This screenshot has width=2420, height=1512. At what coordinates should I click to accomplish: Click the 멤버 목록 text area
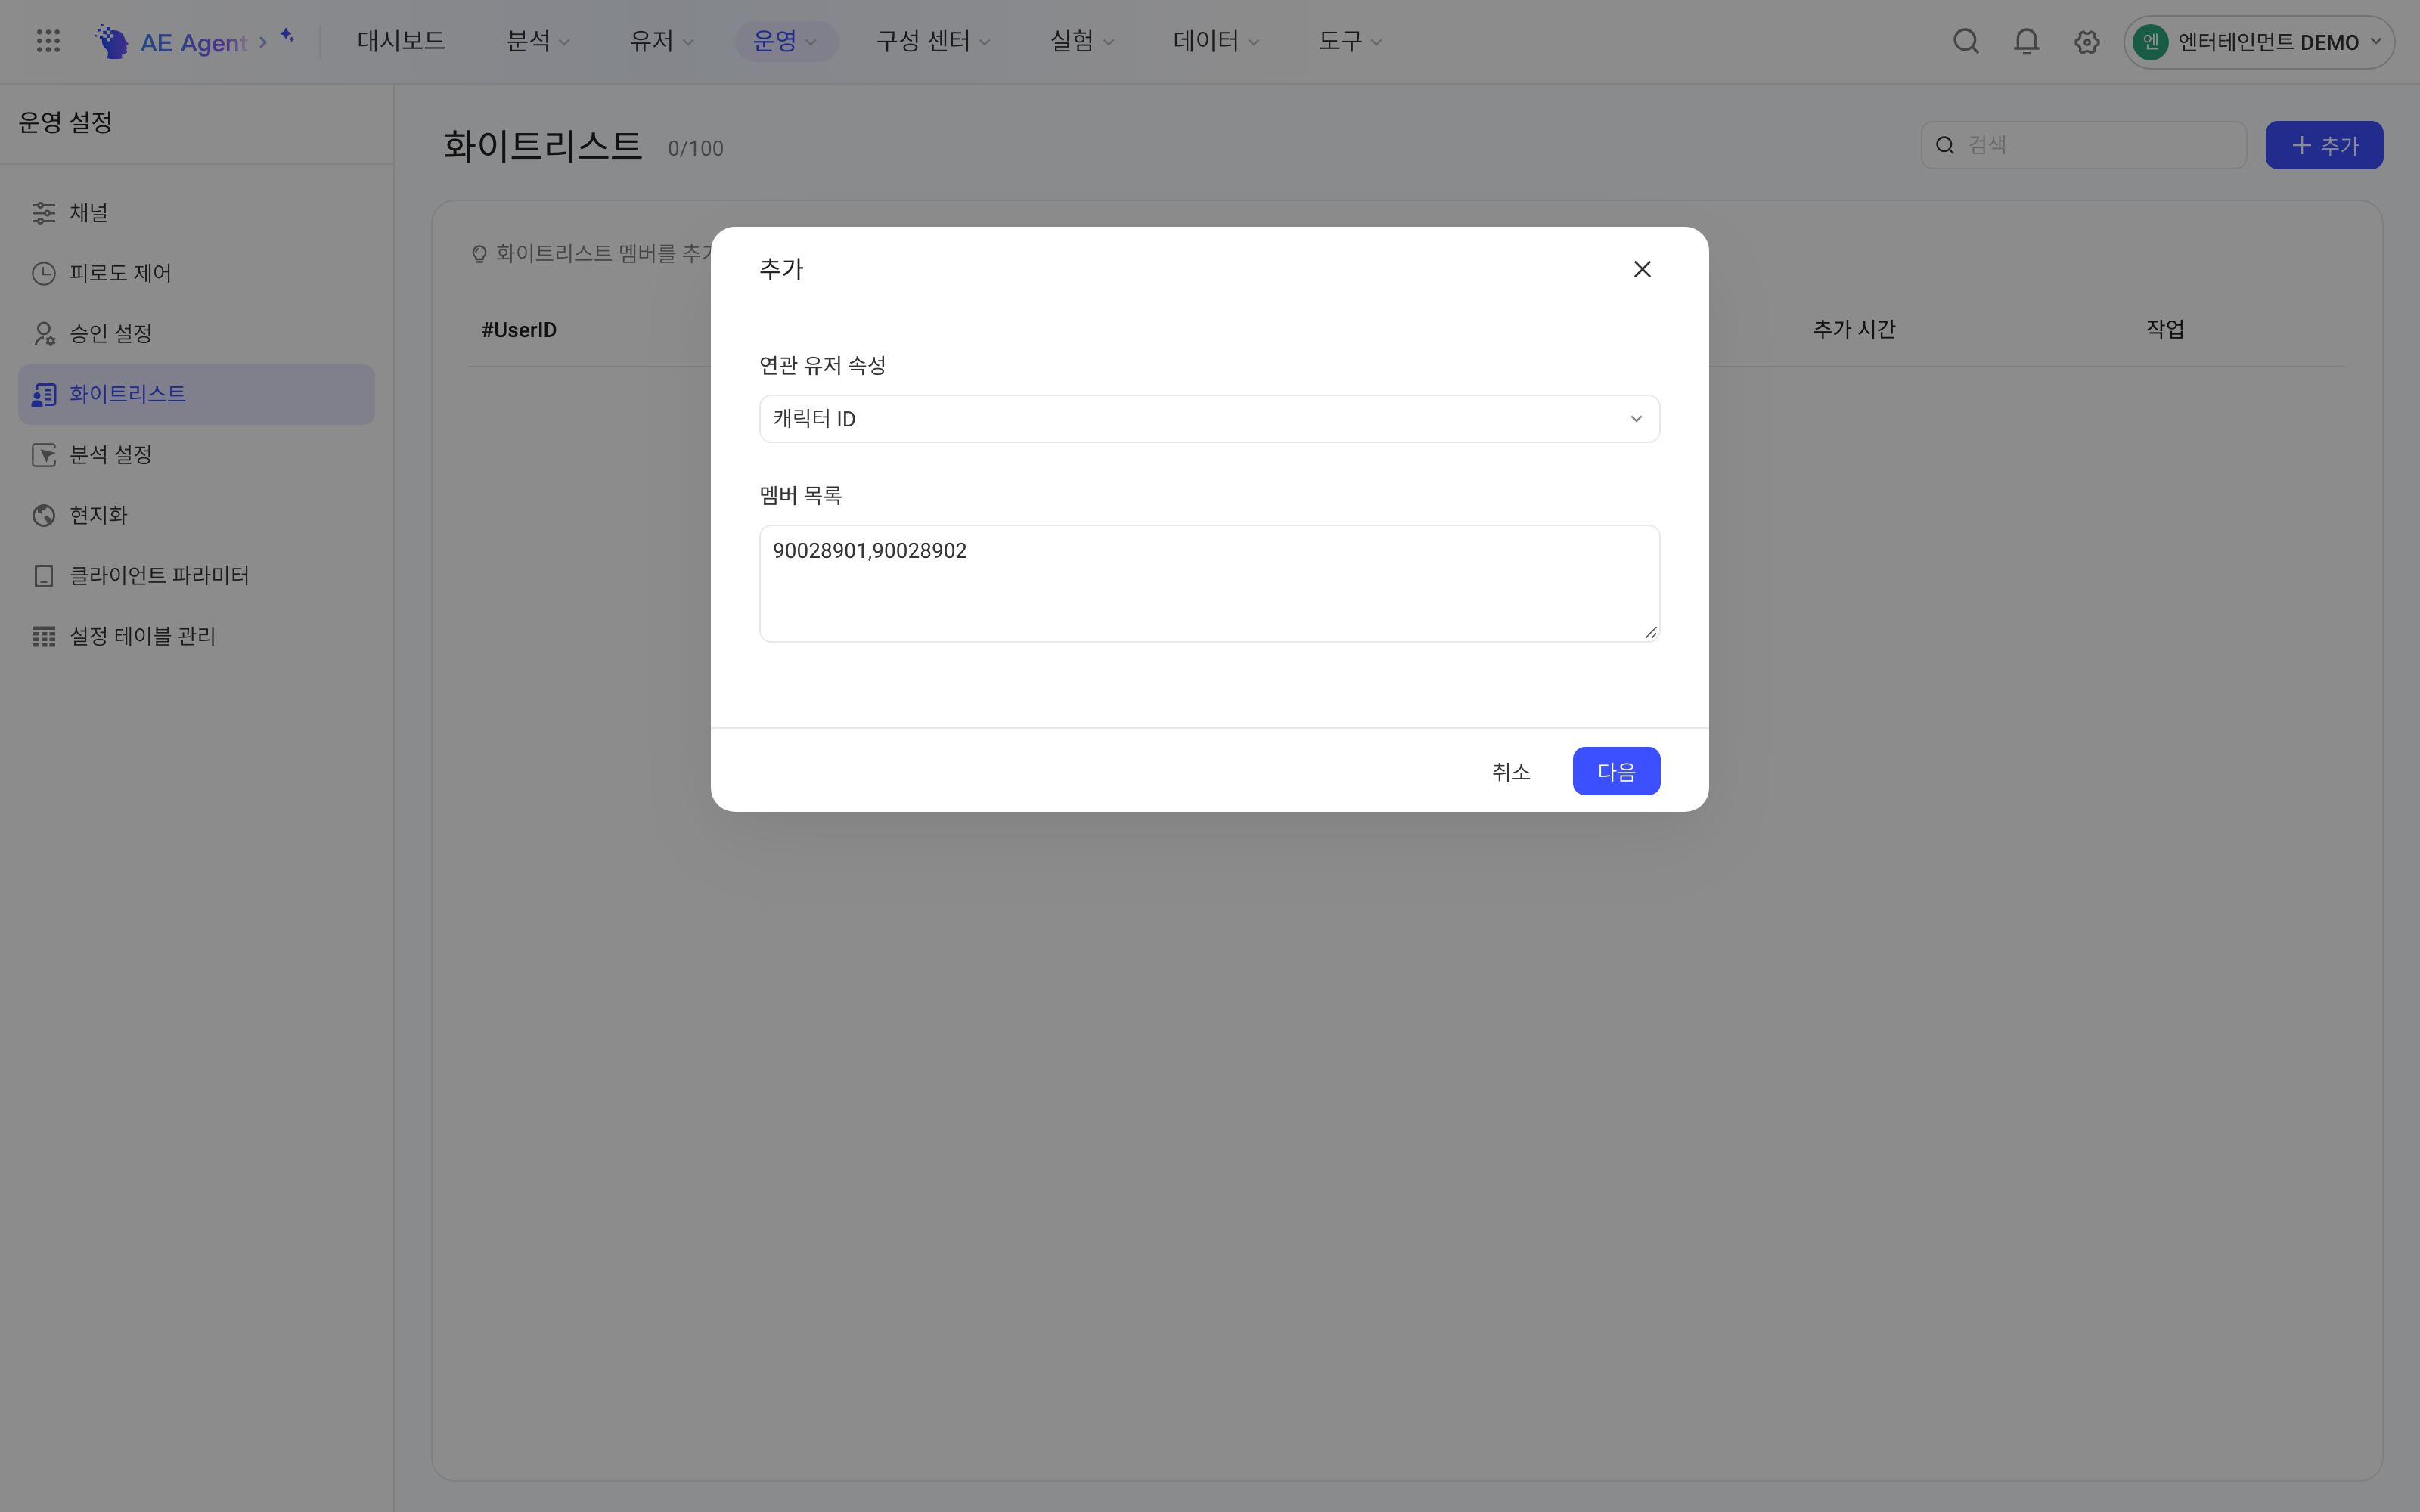click(x=1209, y=583)
